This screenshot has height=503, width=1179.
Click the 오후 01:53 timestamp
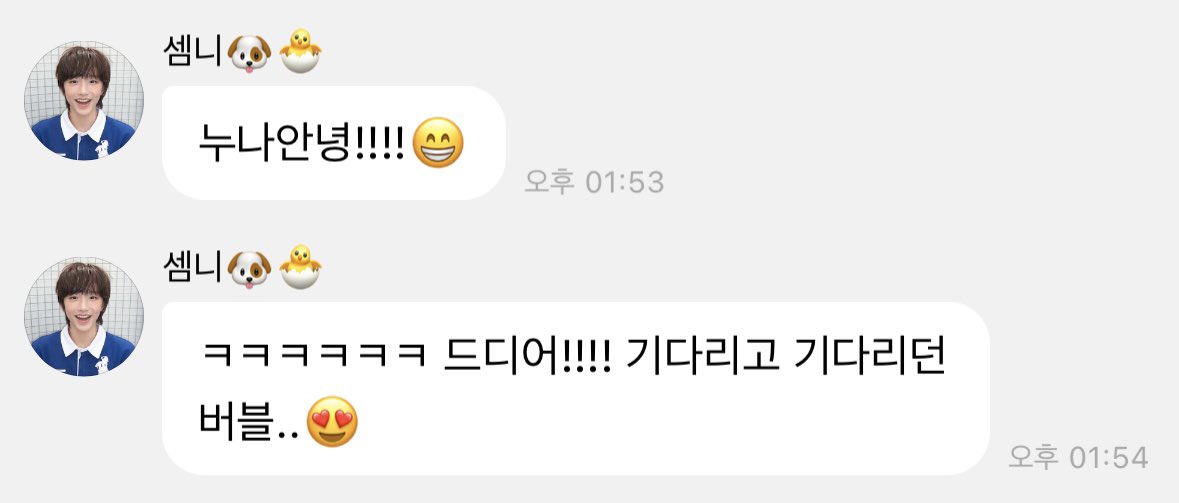[594, 183]
